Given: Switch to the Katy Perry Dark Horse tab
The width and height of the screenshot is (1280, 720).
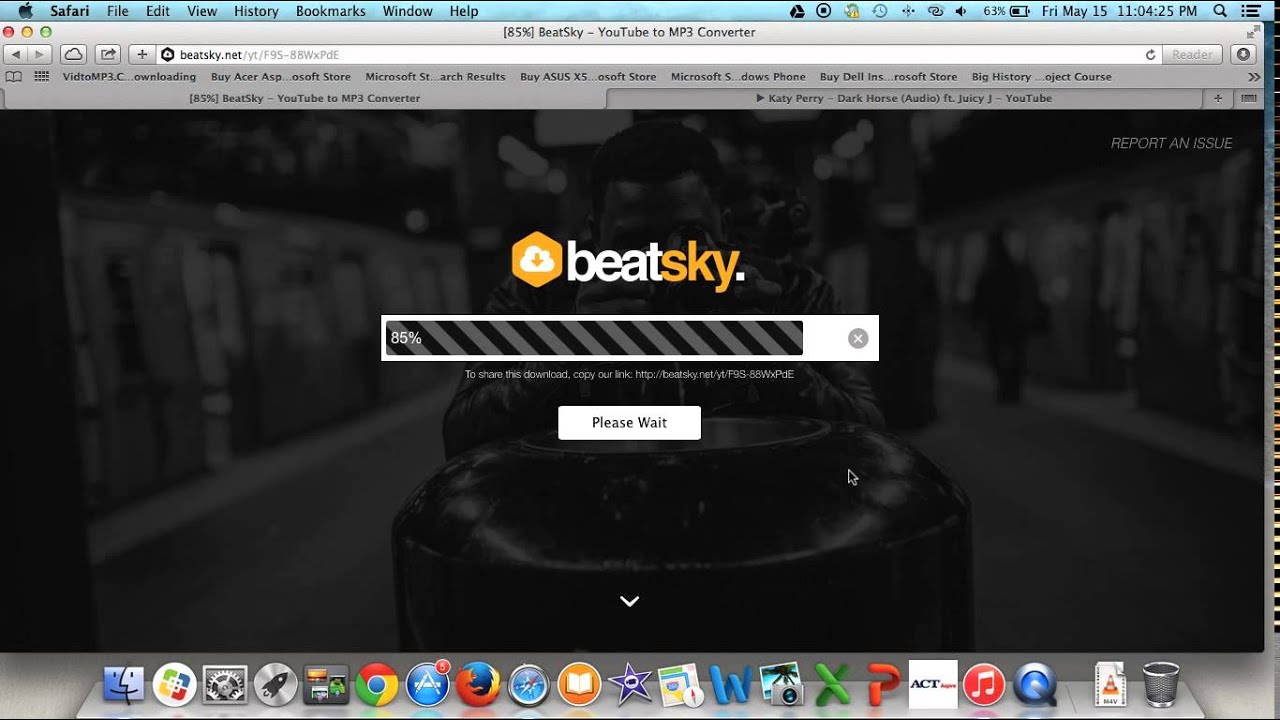Looking at the screenshot, I should pyautogui.click(x=904, y=98).
